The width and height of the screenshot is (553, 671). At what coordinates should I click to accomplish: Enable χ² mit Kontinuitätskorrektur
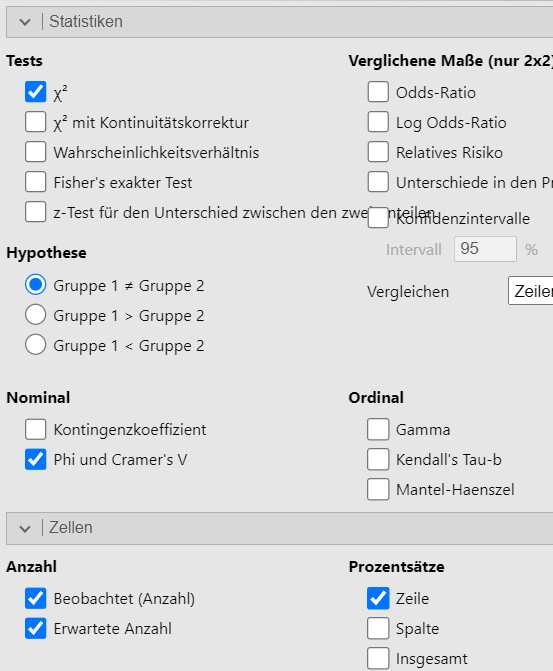click(36, 122)
